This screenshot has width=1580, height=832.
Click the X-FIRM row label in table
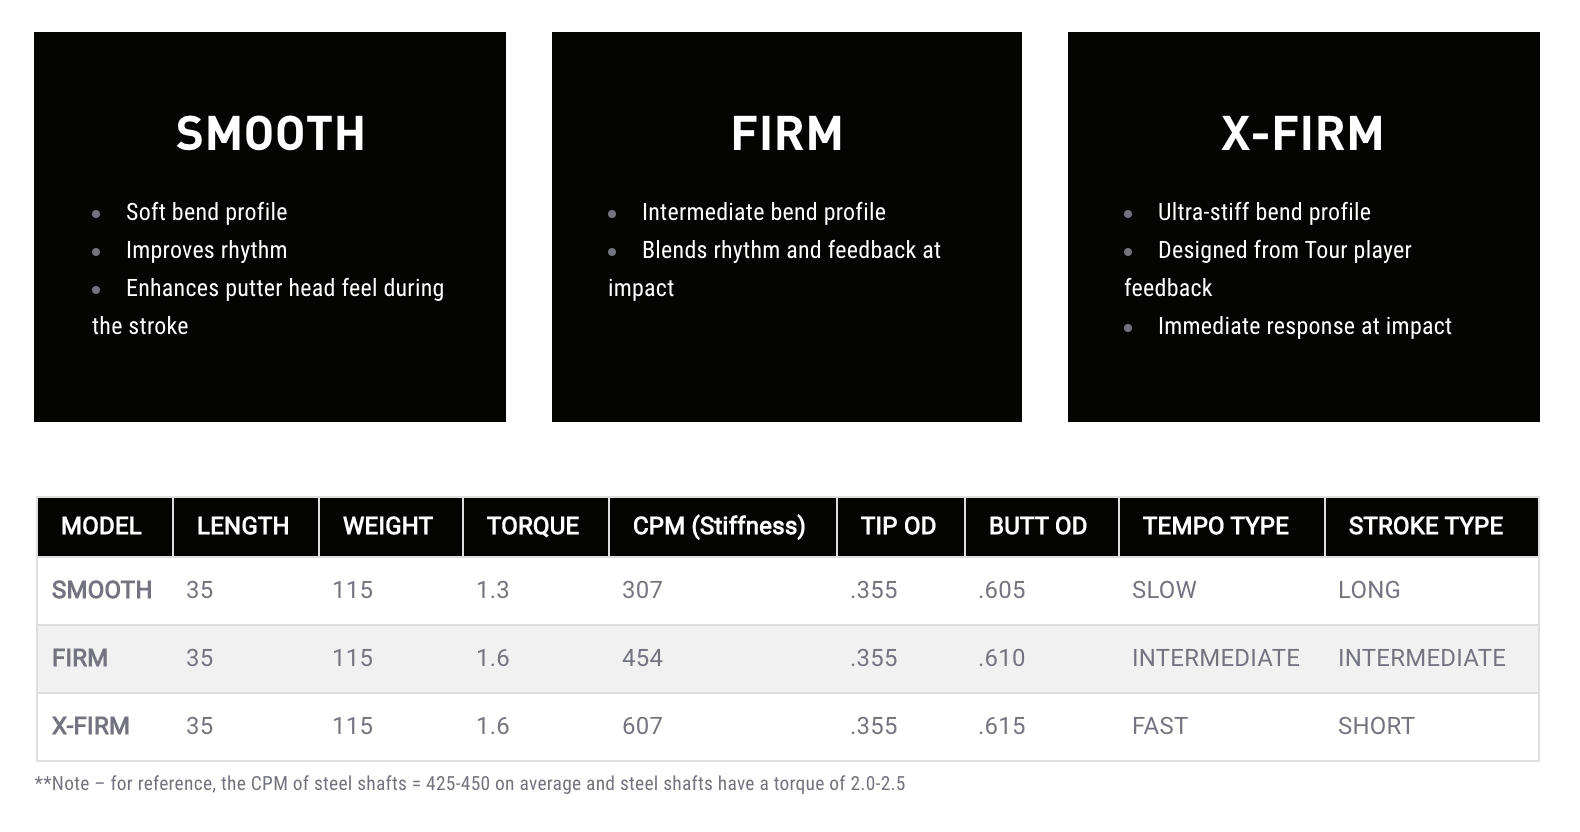[91, 726]
